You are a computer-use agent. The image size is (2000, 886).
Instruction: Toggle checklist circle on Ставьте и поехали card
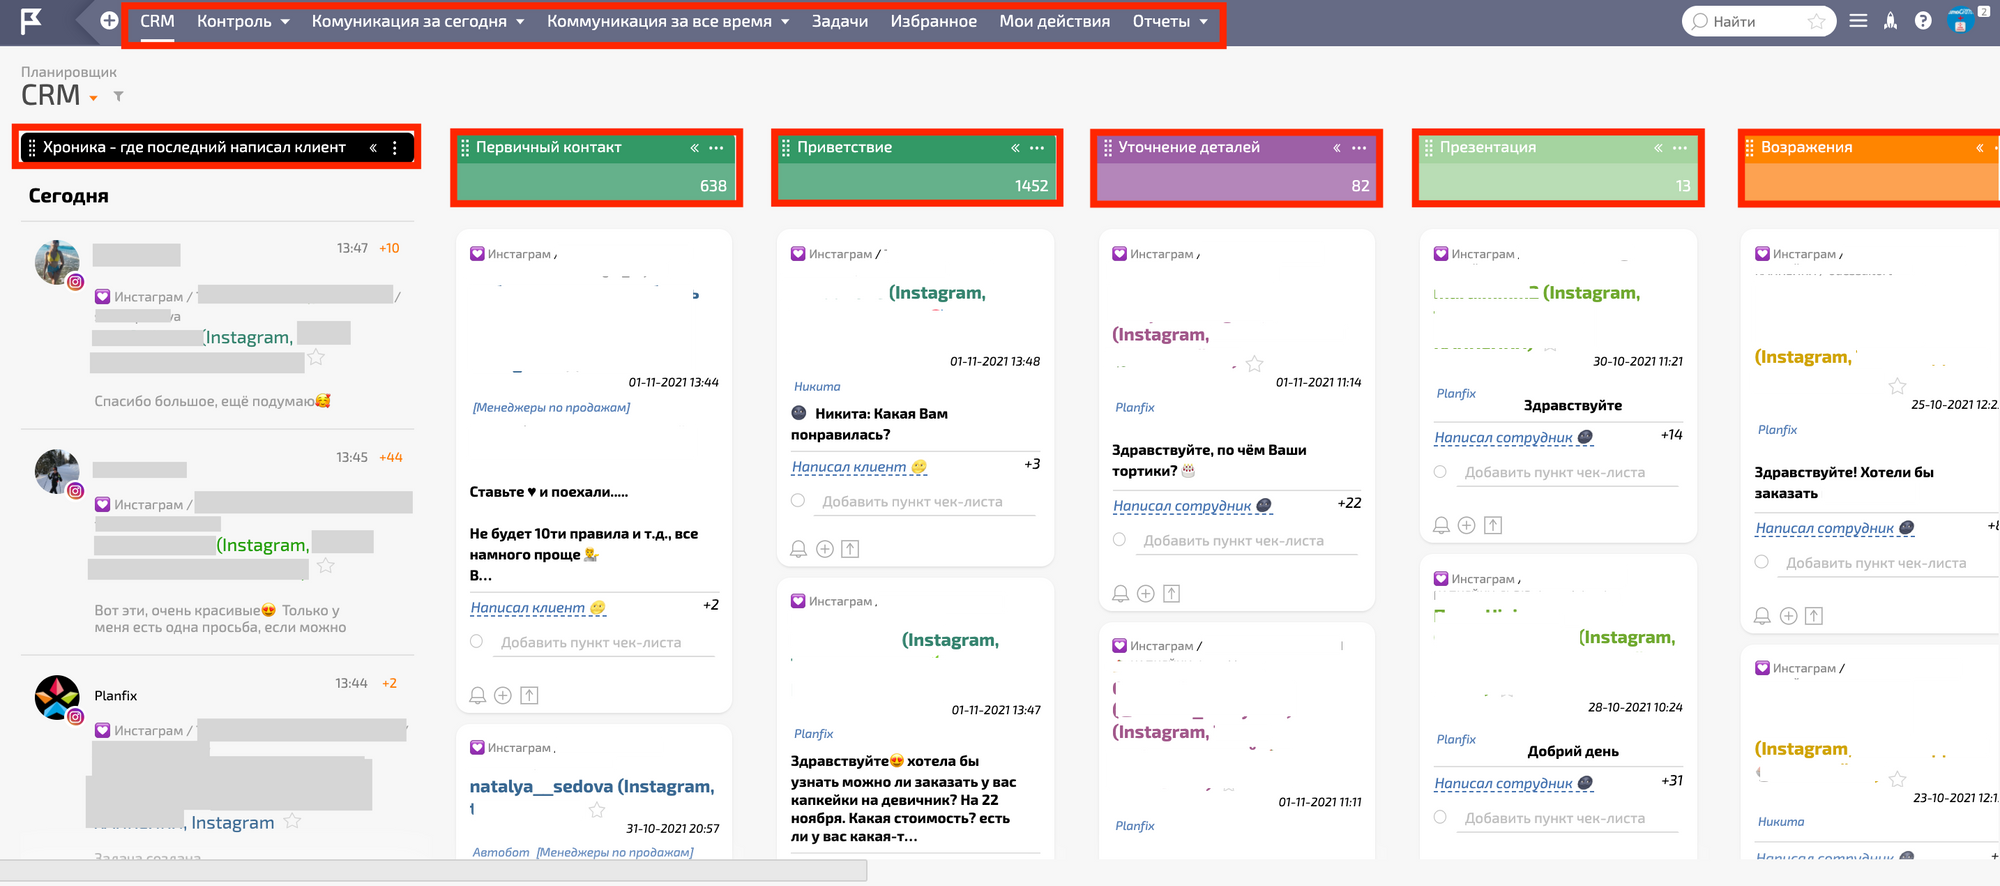pos(477,642)
